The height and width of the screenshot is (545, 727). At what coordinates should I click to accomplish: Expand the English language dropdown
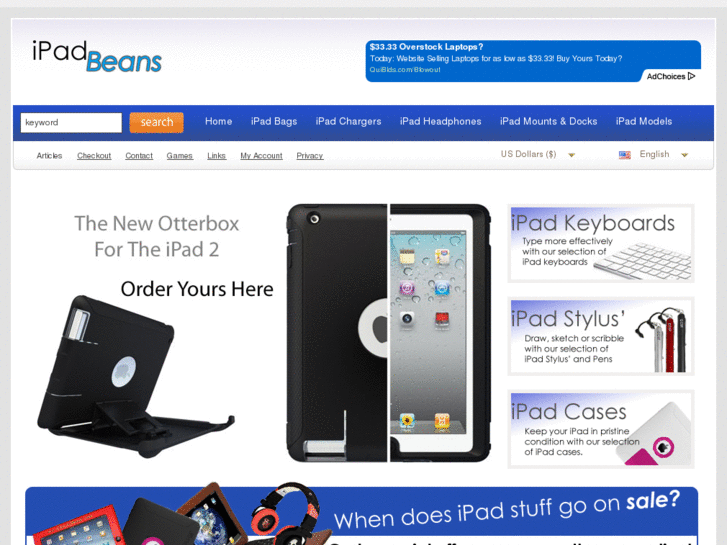pyautogui.click(x=663, y=154)
